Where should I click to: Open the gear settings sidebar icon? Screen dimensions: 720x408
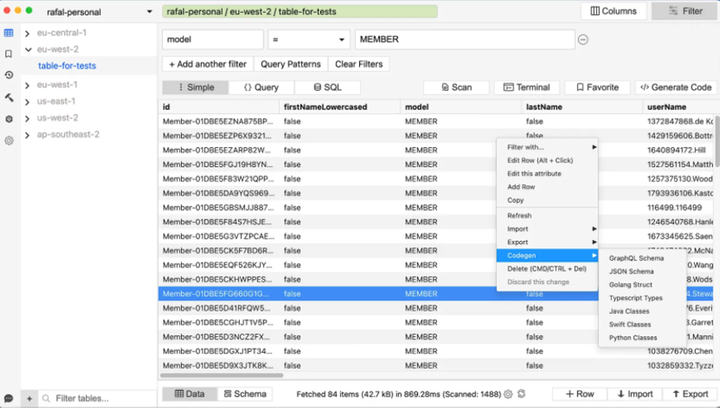click(9, 140)
